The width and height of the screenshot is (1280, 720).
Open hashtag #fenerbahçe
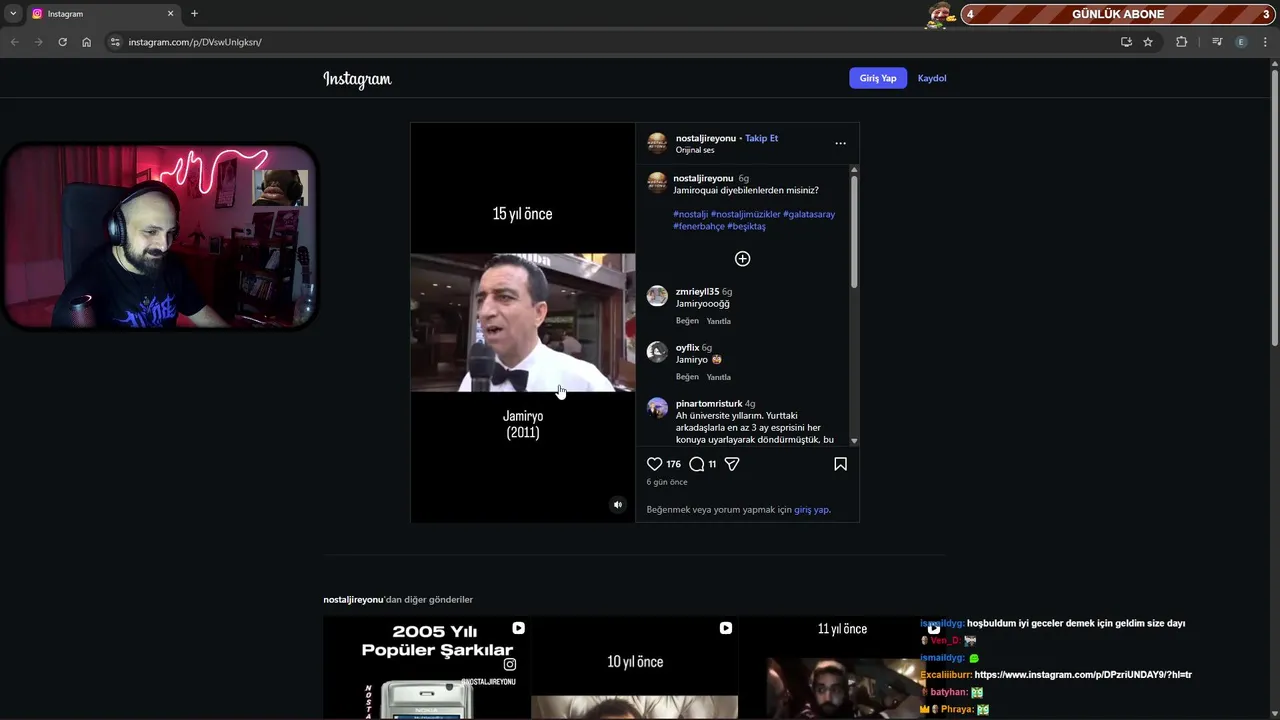[699, 226]
